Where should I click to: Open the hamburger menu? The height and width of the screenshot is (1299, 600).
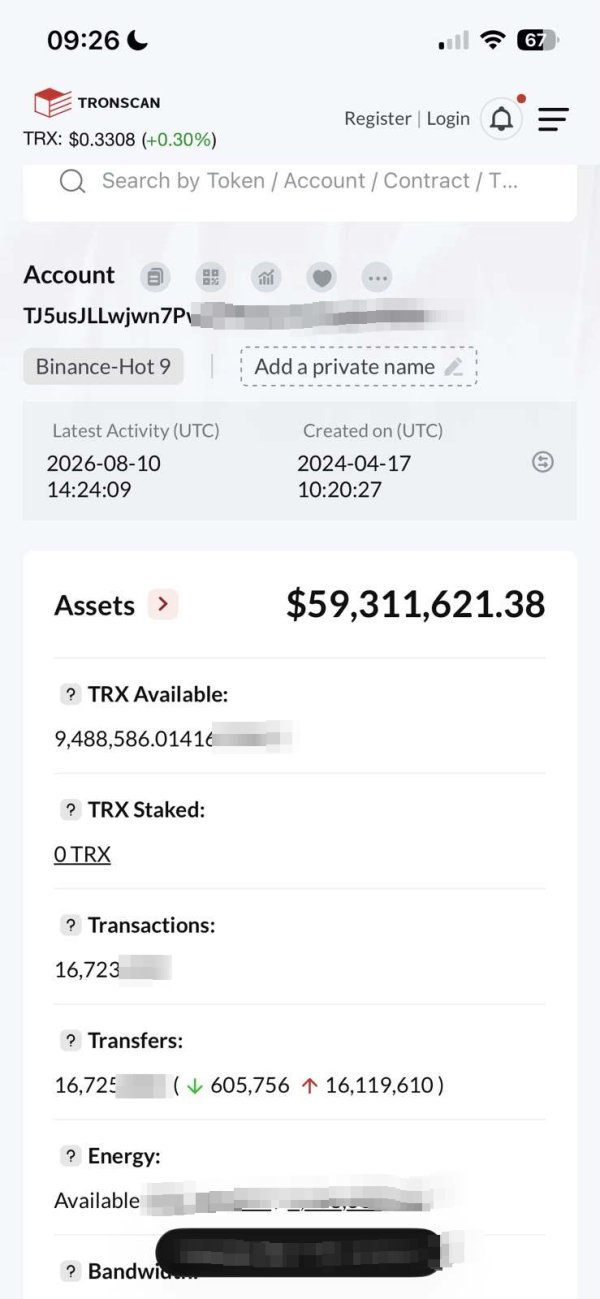(x=553, y=120)
